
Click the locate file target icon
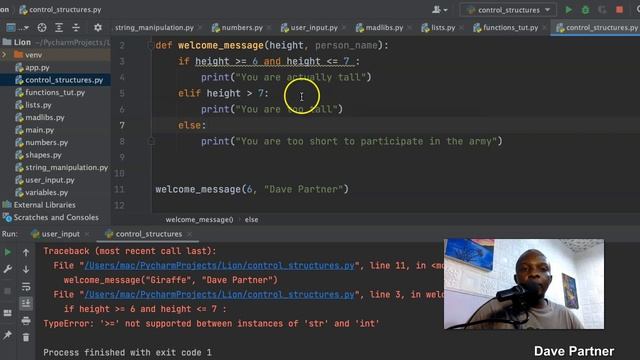(42, 28)
